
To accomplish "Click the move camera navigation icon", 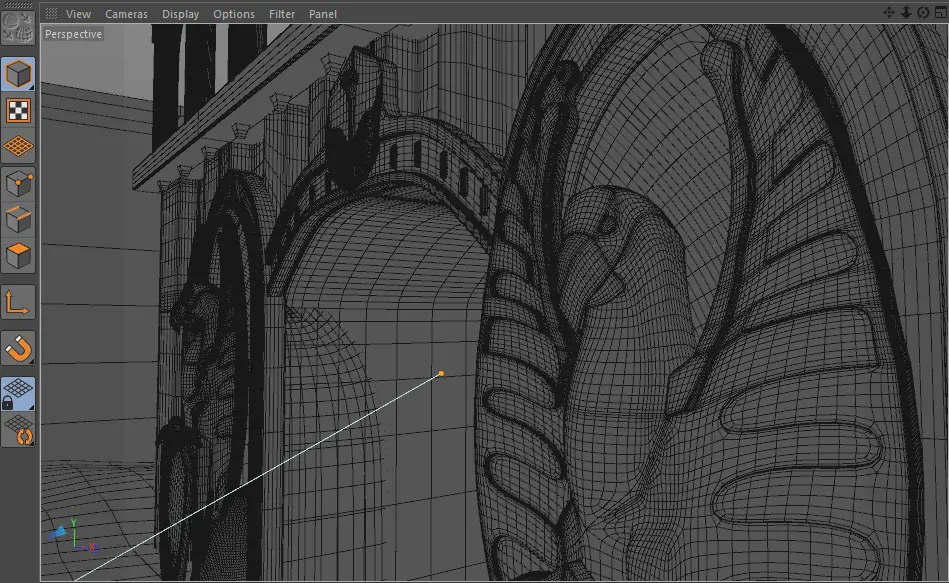I will [x=888, y=12].
